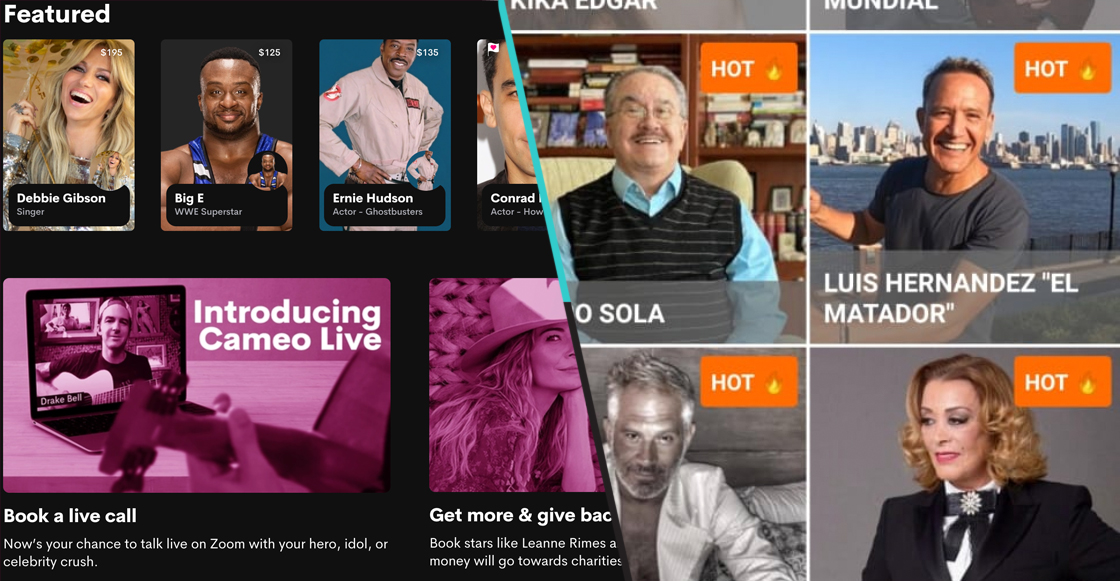The image size is (1120, 581).
Task: Click the flag icon on Conrad's card
Action: [x=494, y=49]
